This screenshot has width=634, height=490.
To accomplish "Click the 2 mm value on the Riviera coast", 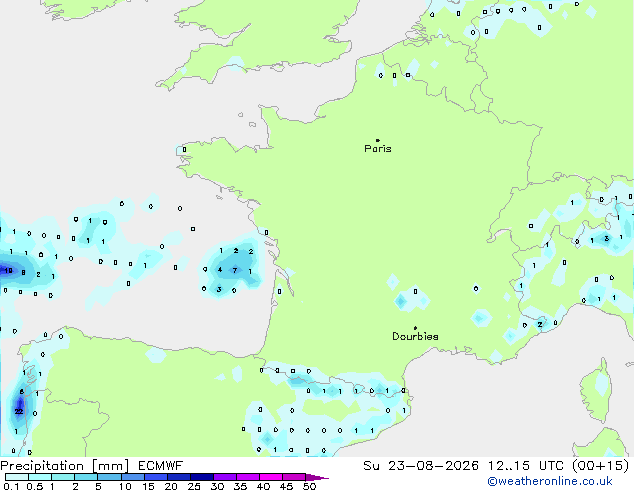I will [x=540, y=324].
